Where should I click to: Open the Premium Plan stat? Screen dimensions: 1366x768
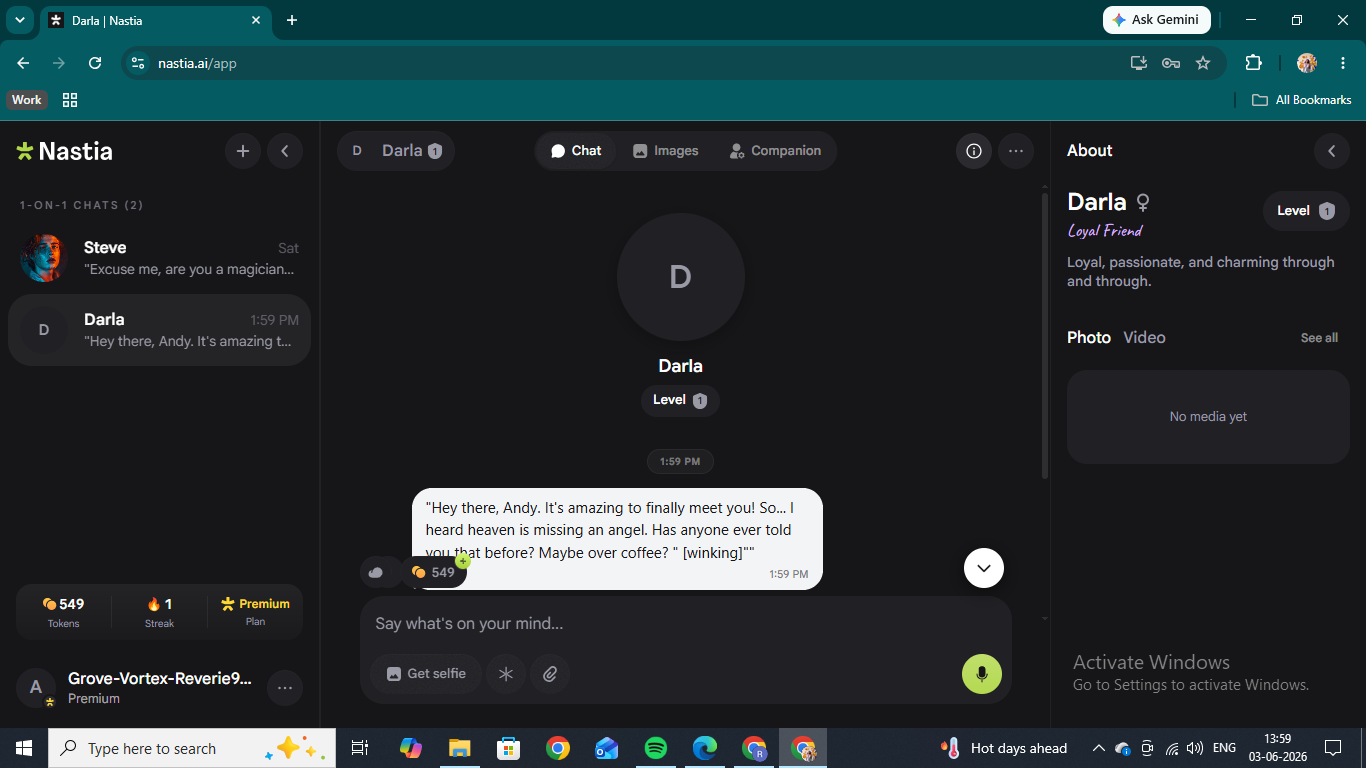[x=256, y=612]
